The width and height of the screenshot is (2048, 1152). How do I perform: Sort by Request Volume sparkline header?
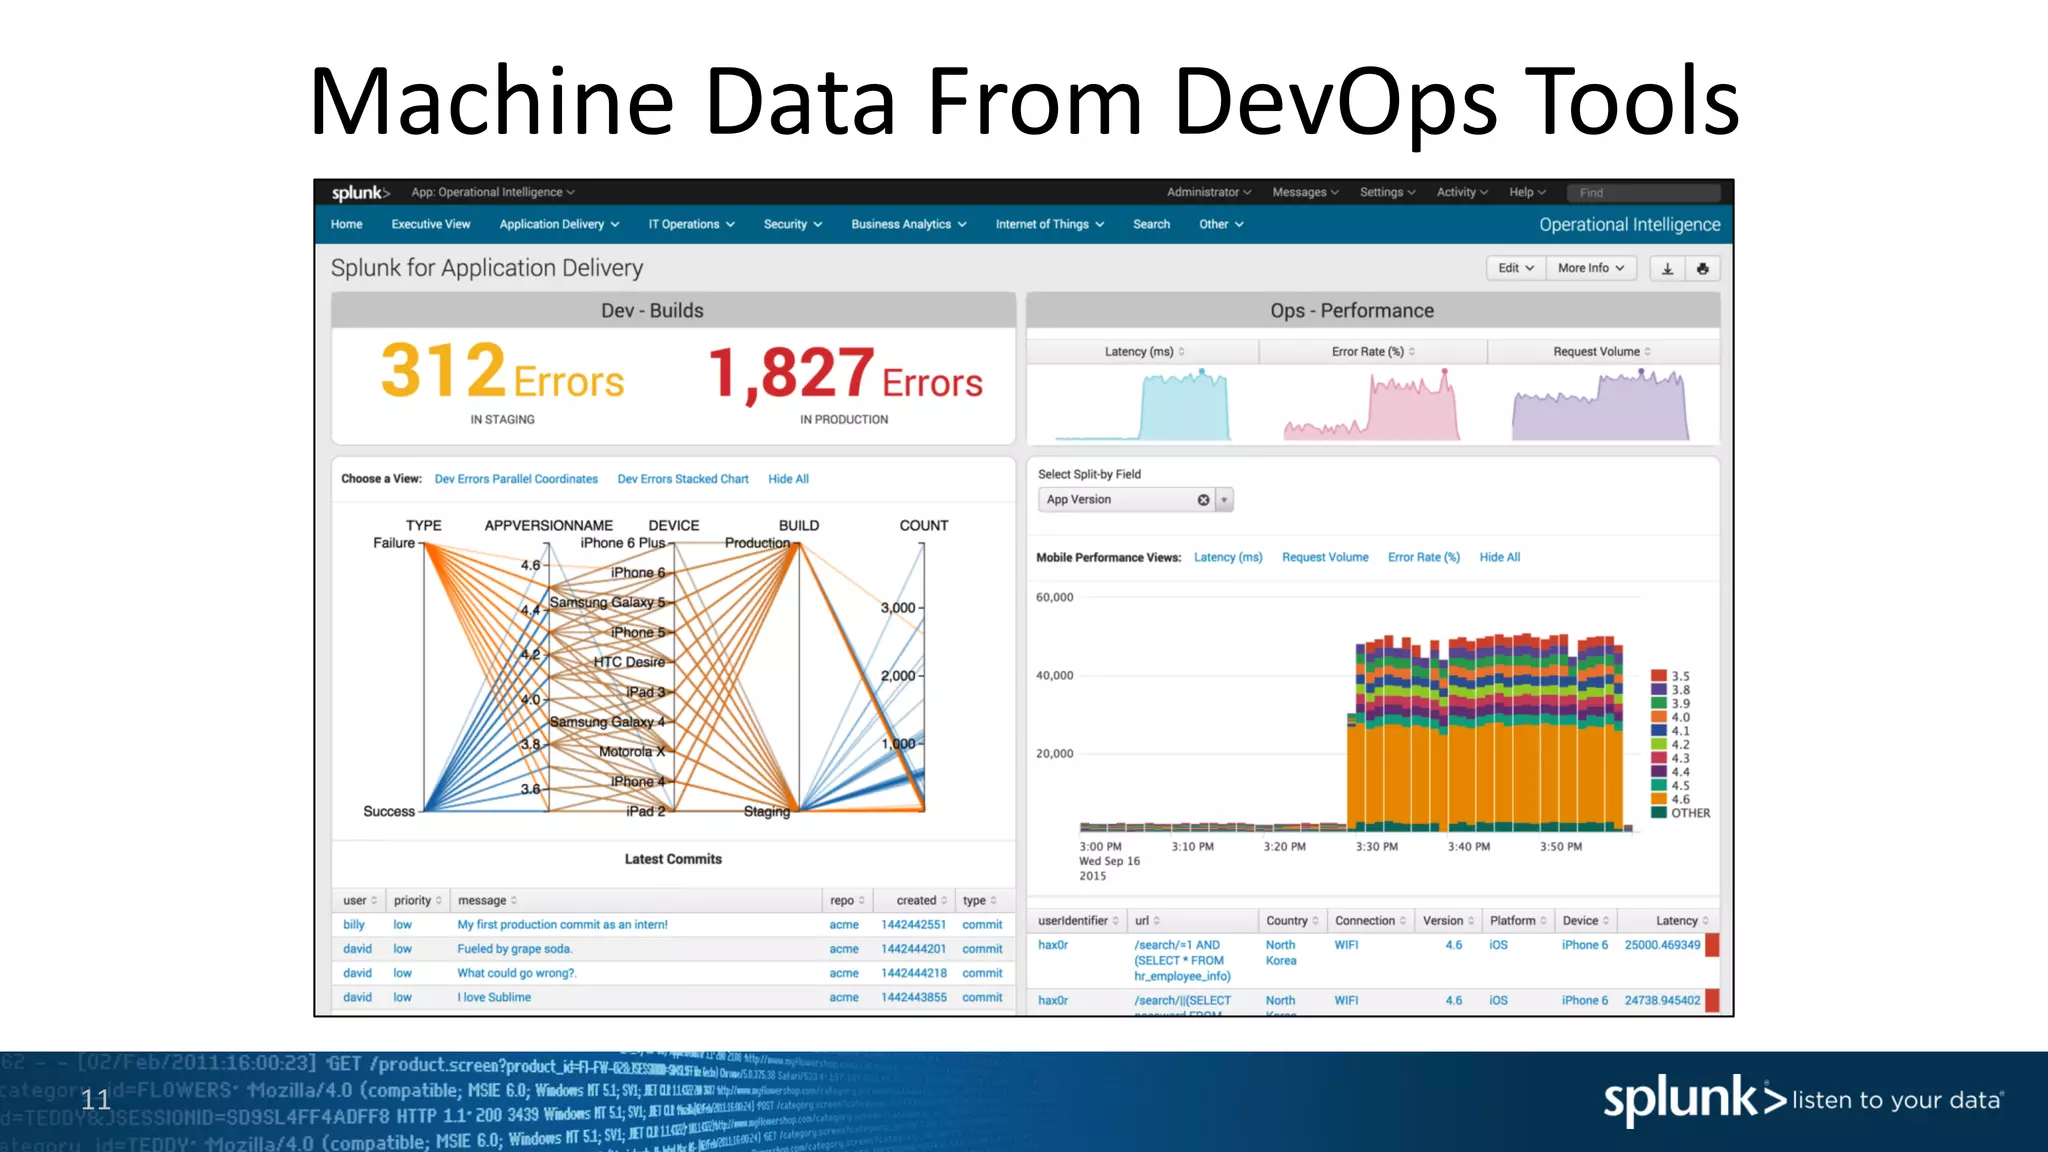click(x=1602, y=352)
